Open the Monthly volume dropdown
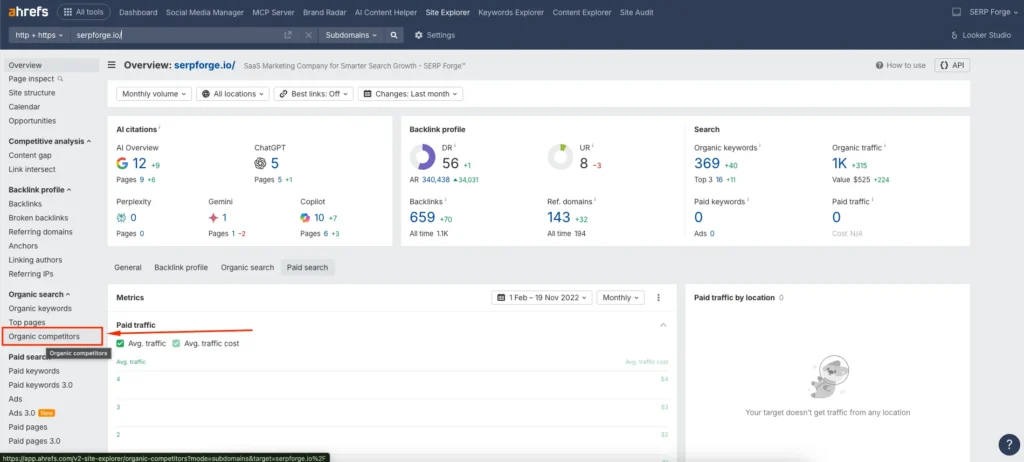The height and width of the screenshot is (462, 1024). click(x=154, y=94)
